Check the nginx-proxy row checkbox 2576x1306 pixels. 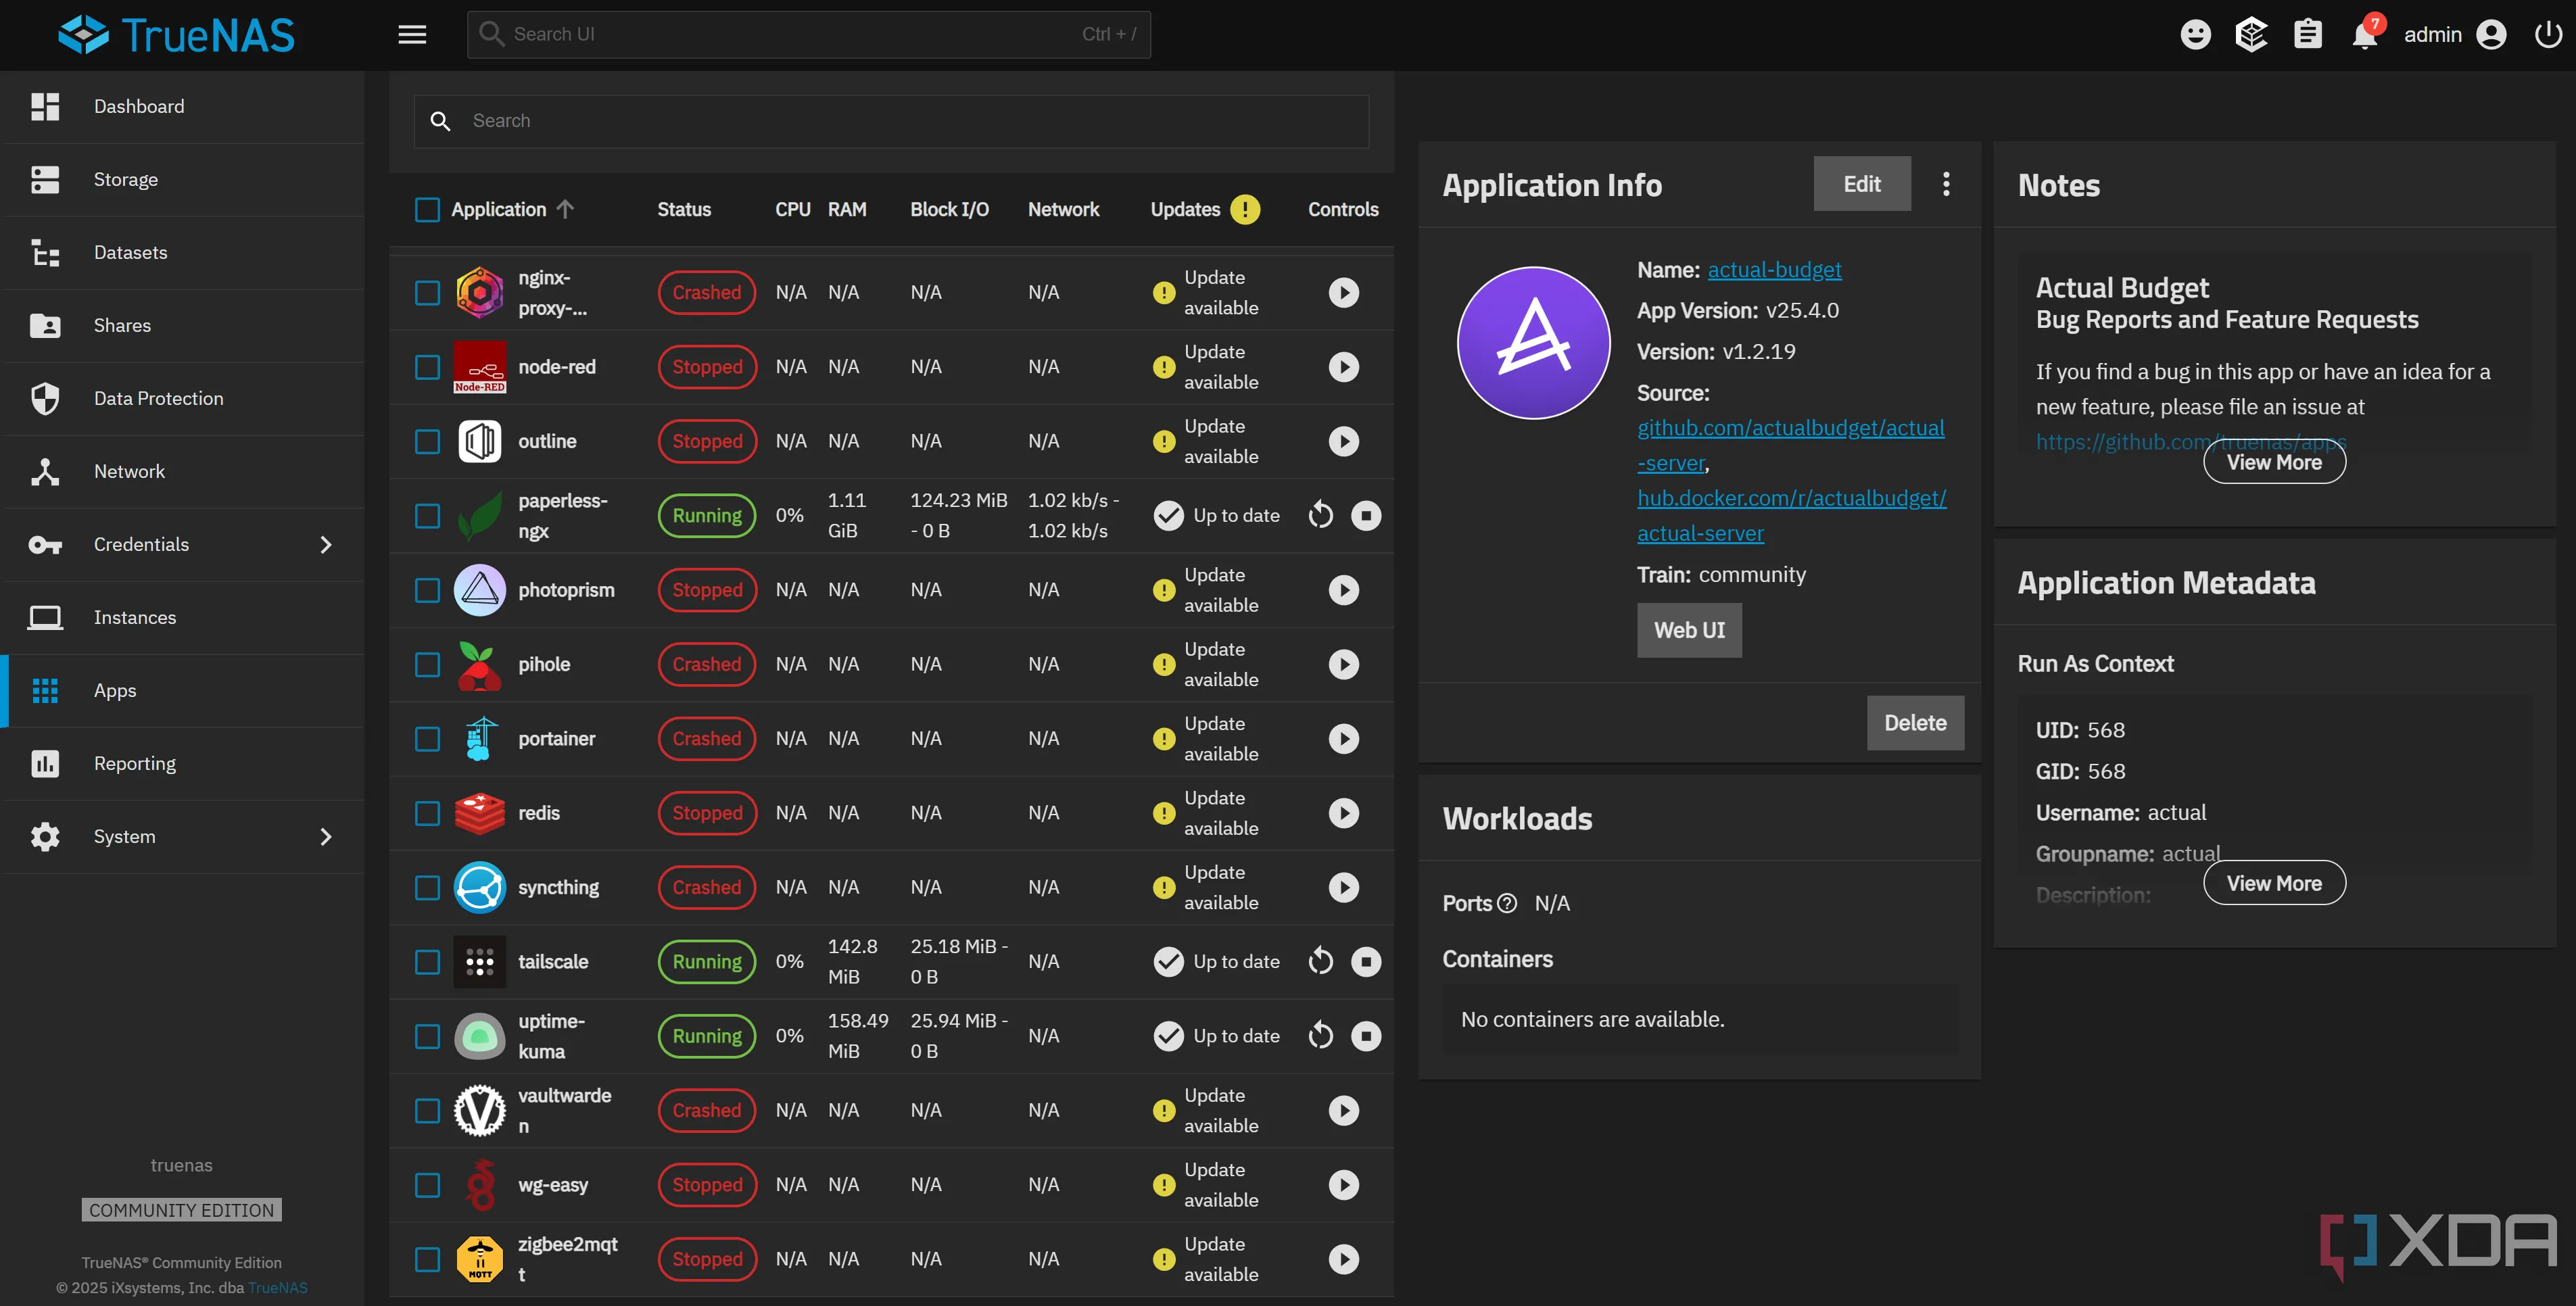[427, 293]
